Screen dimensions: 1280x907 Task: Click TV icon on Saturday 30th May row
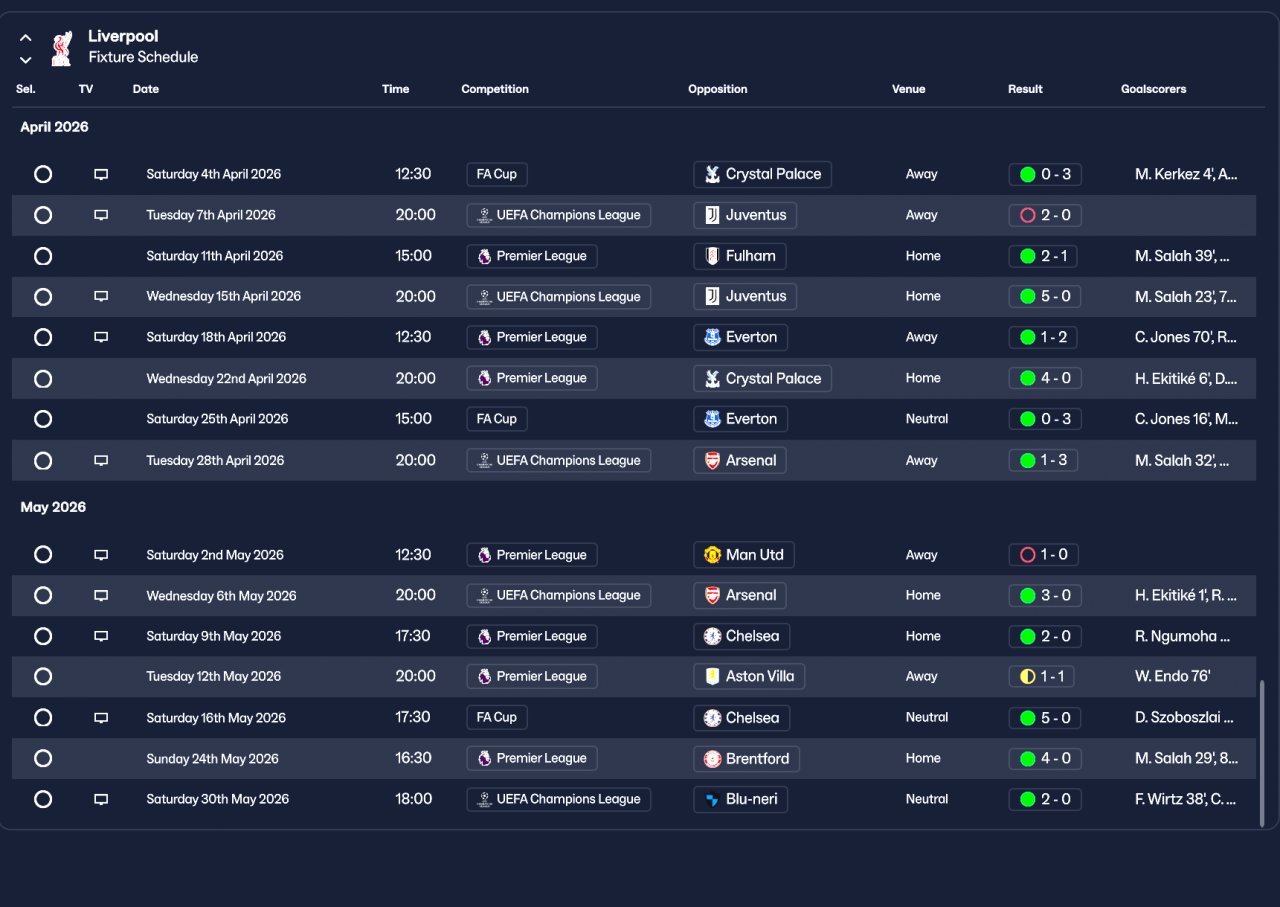[x=101, y=799]
